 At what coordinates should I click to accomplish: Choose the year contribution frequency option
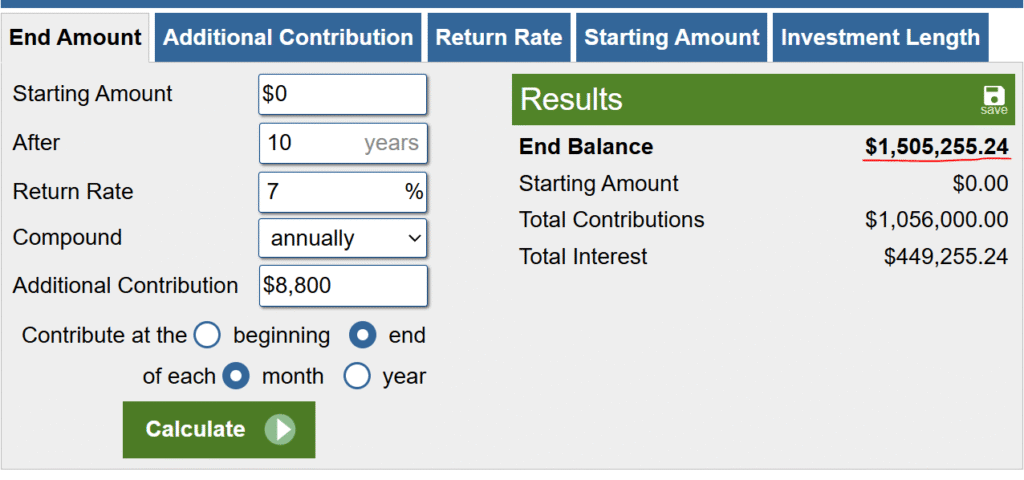357,377
